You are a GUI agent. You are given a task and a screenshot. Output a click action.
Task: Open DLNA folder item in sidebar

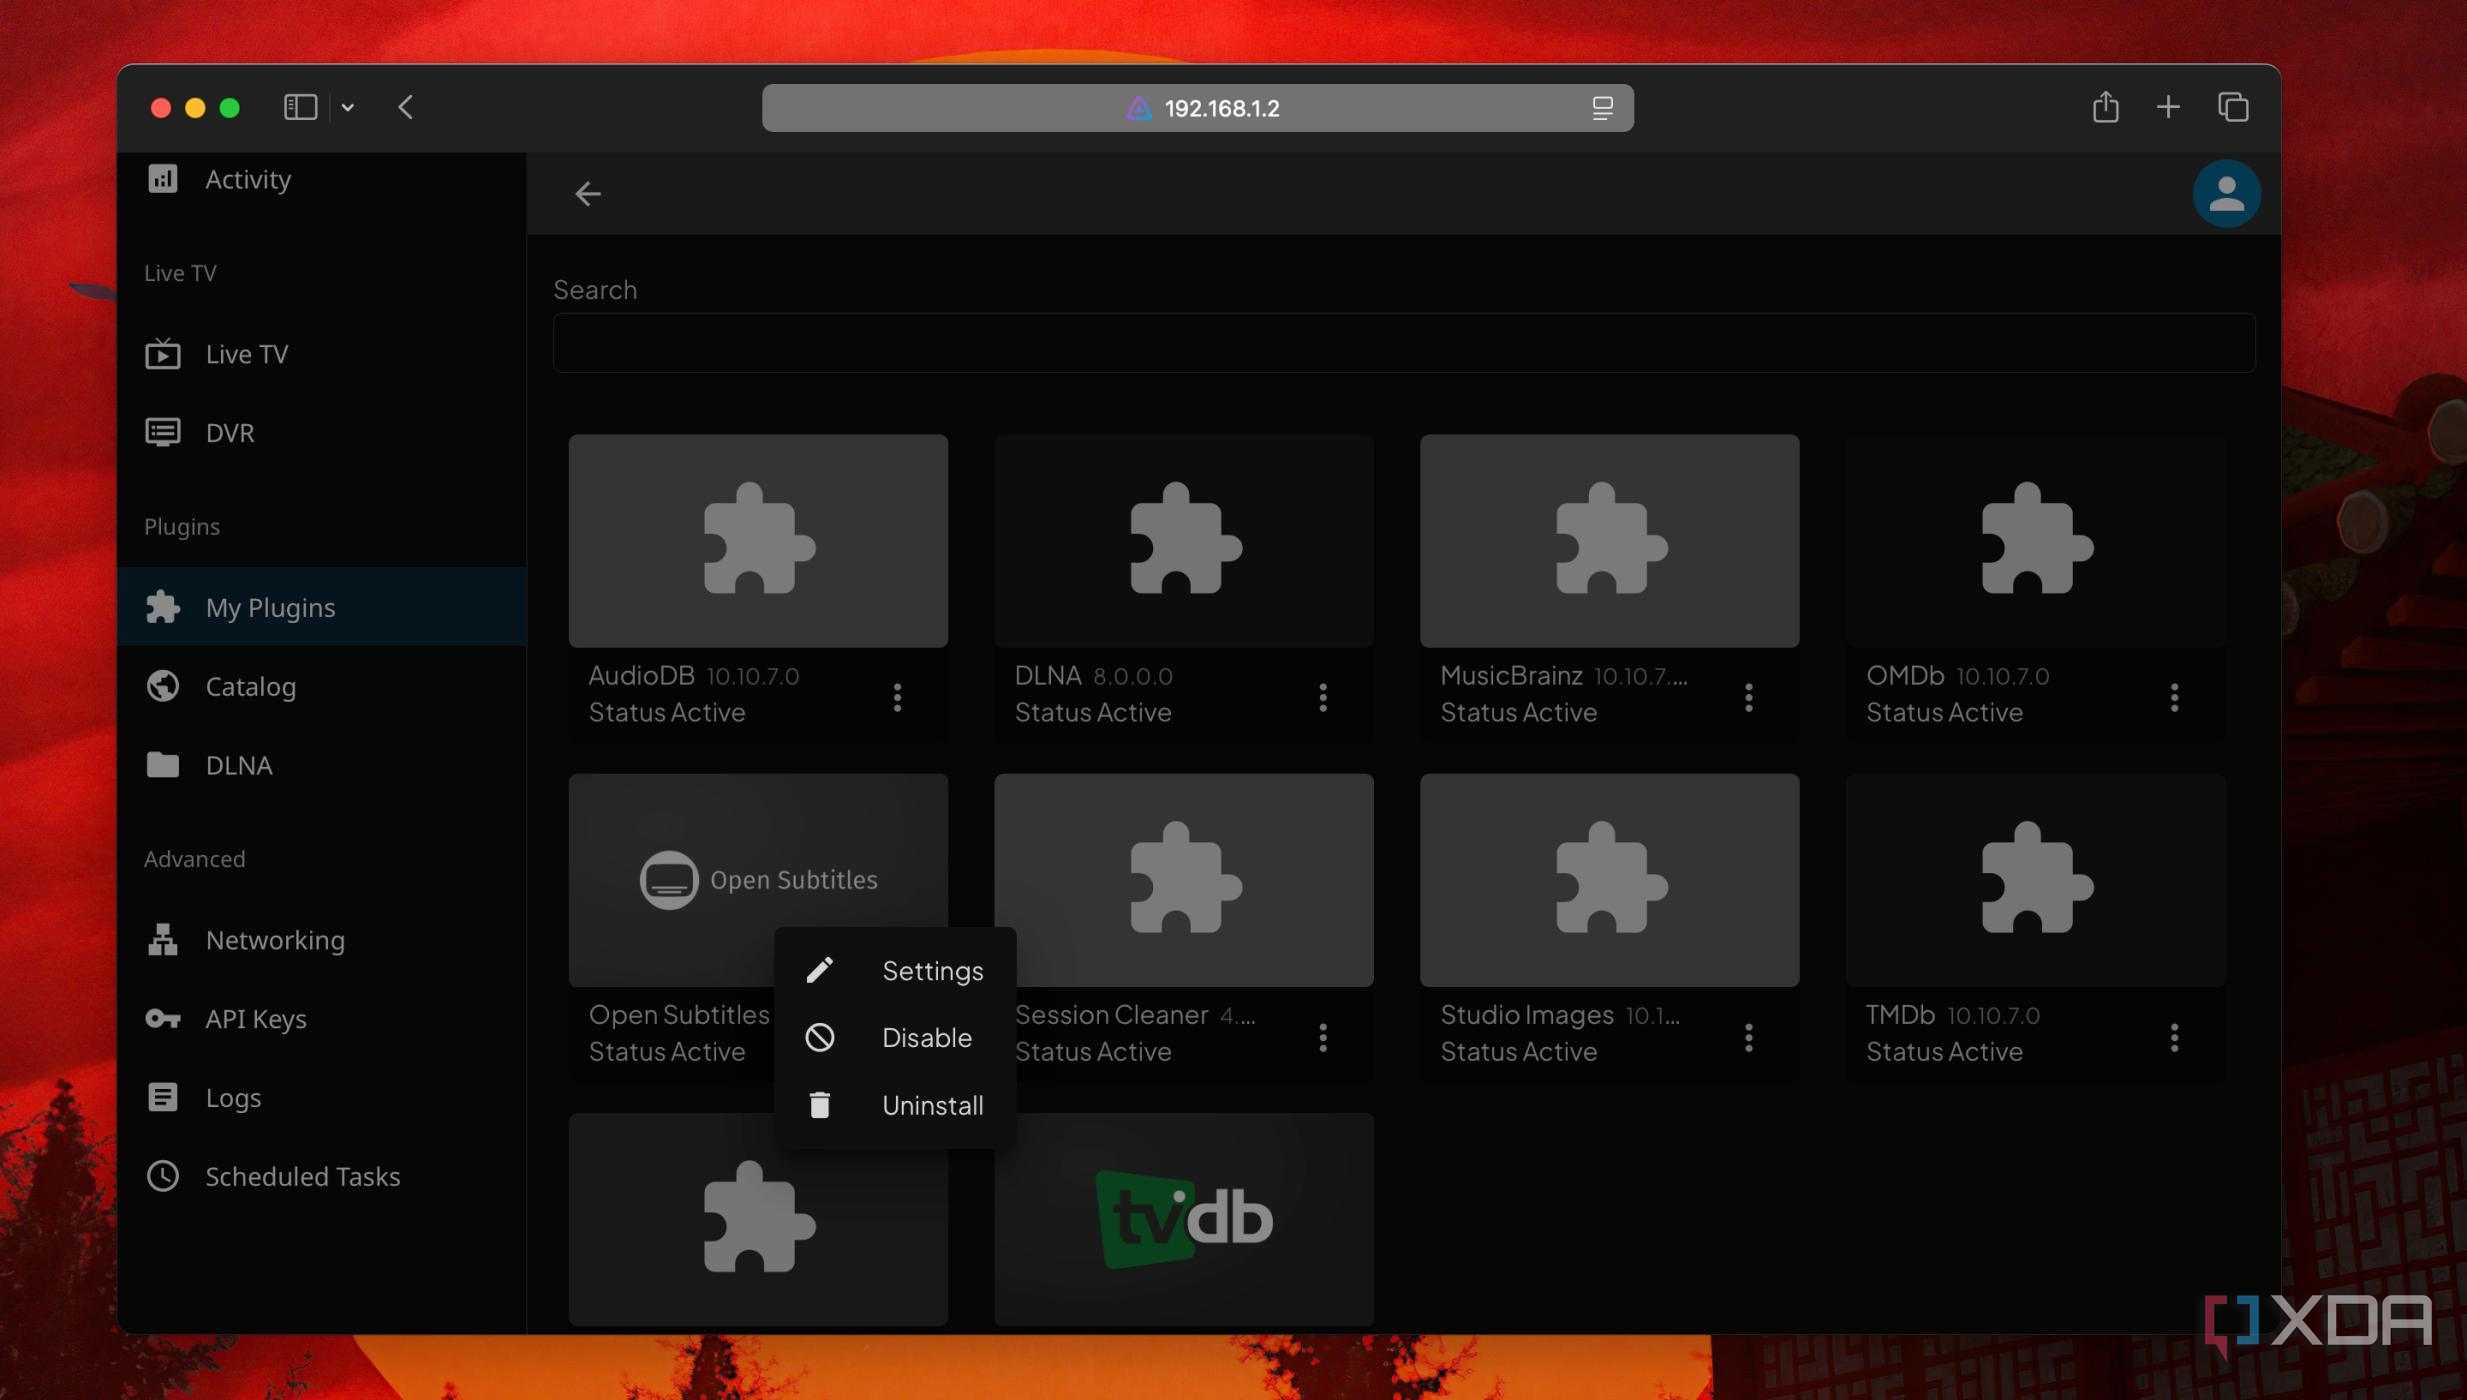(321, 765)
